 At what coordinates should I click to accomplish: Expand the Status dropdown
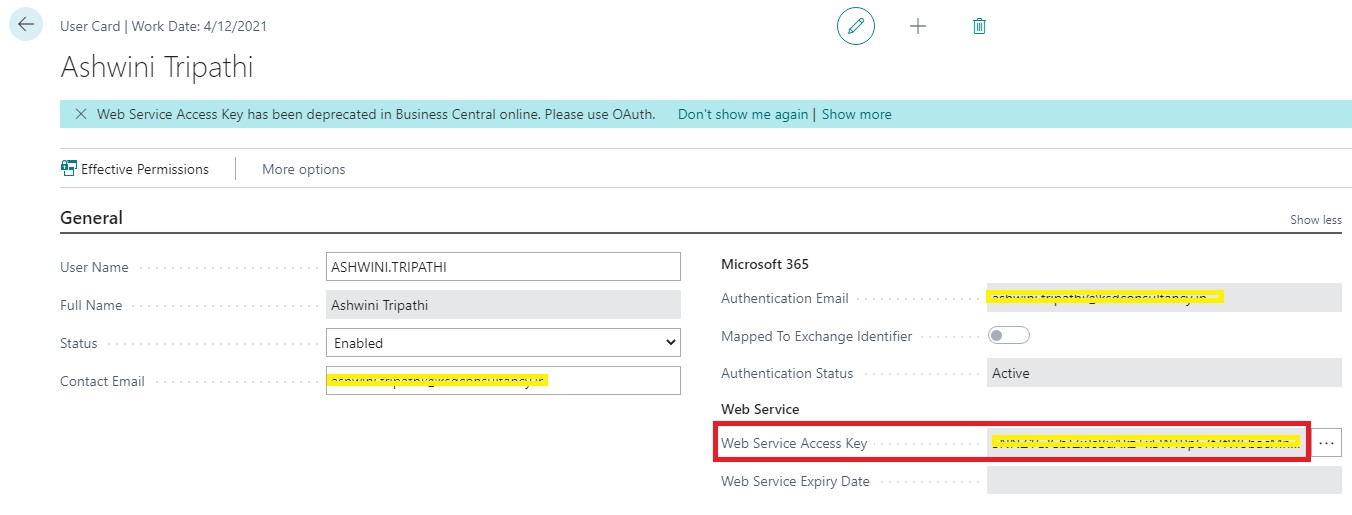503,343
